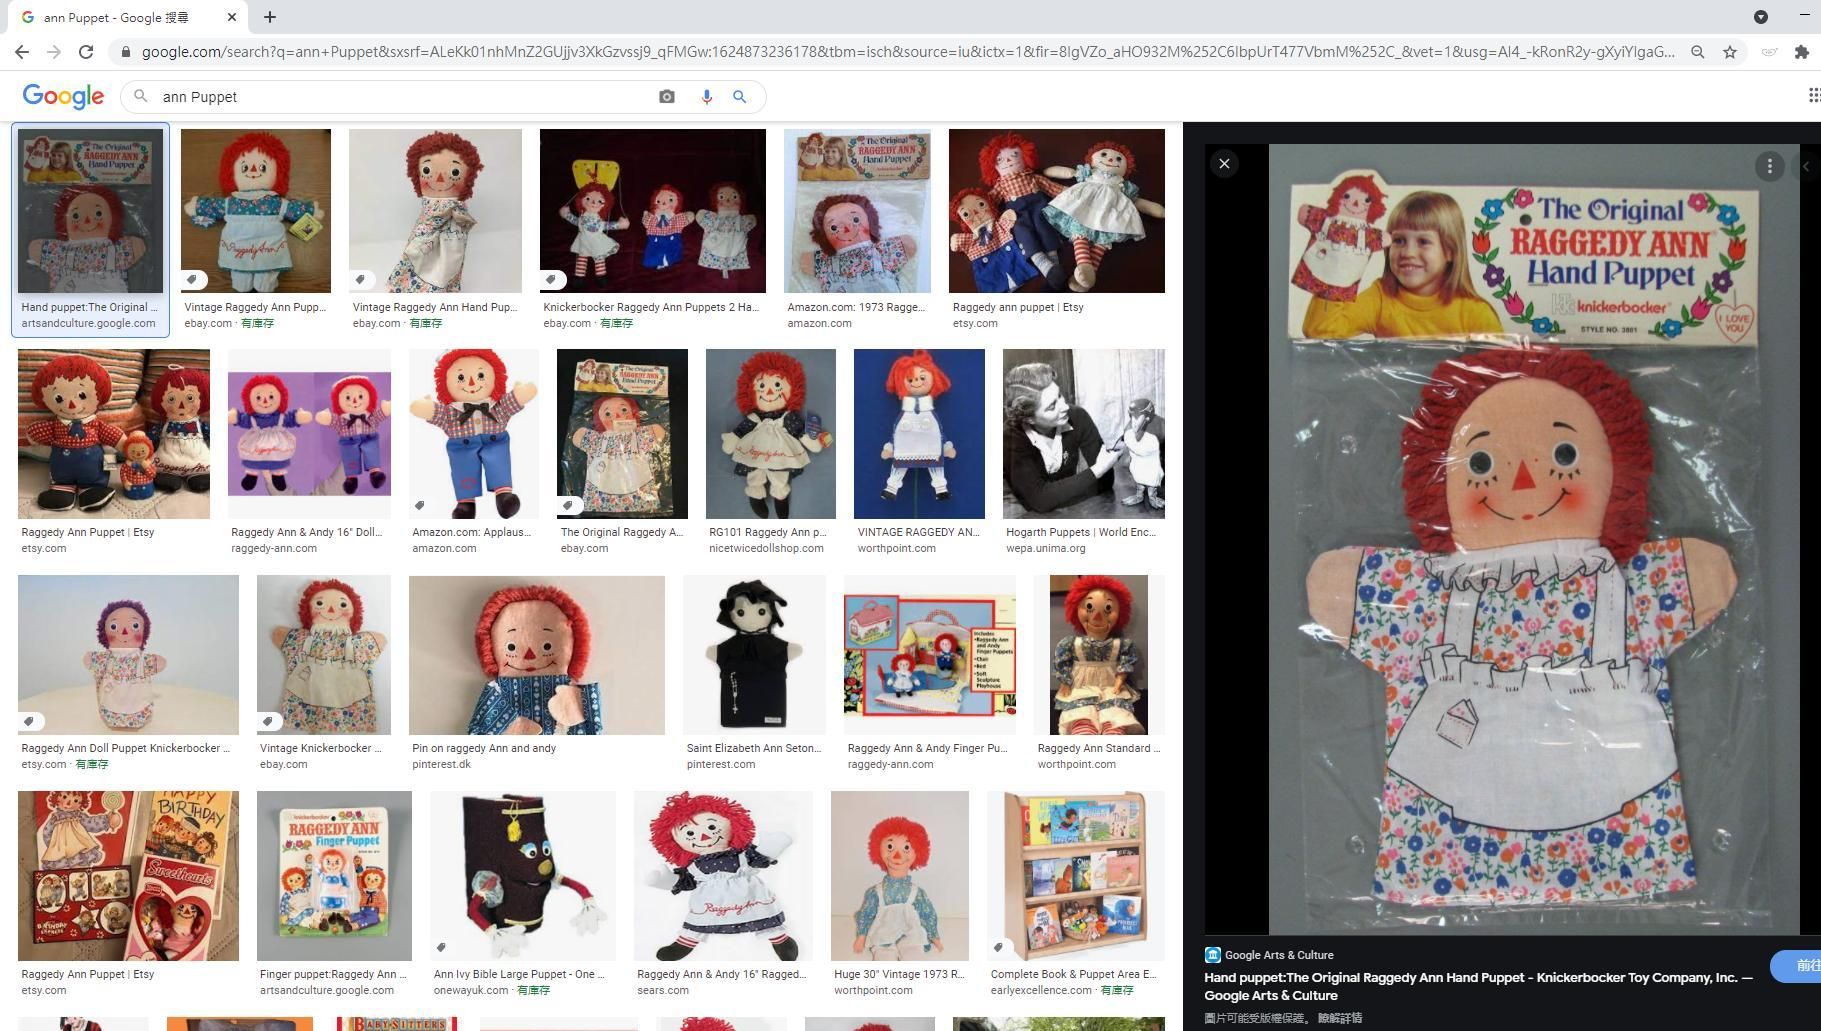Bookmark this page with star icon
The height and width of the screenshot is (1031, 1821).
pos(1730,52)
